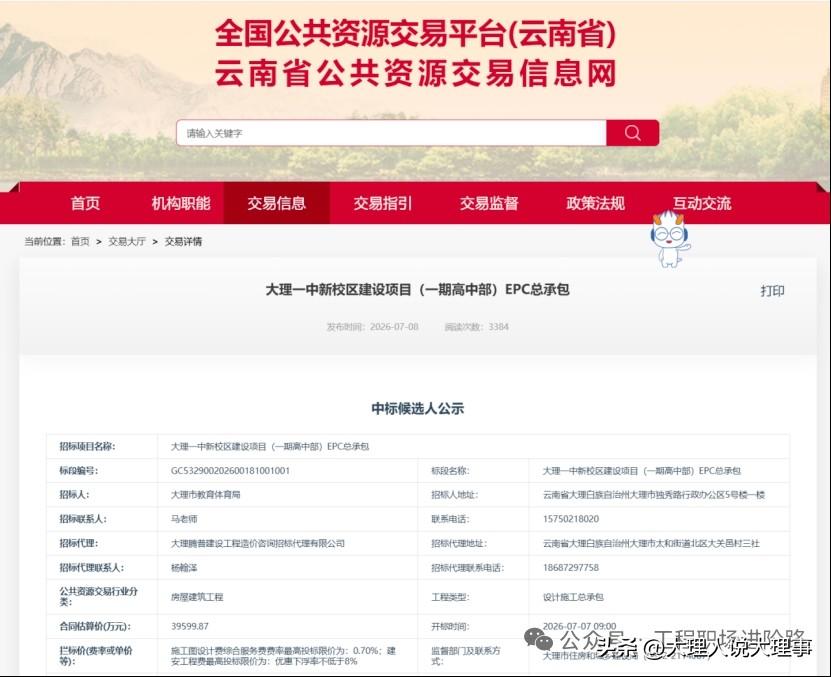Screen dimensions: 831x677
Task: Click the tenderer address in 独秀路
Action: pos(653,495)
